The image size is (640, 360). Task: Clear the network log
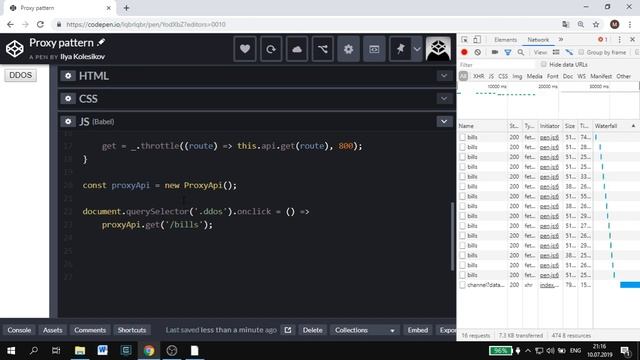click(478, 52)
